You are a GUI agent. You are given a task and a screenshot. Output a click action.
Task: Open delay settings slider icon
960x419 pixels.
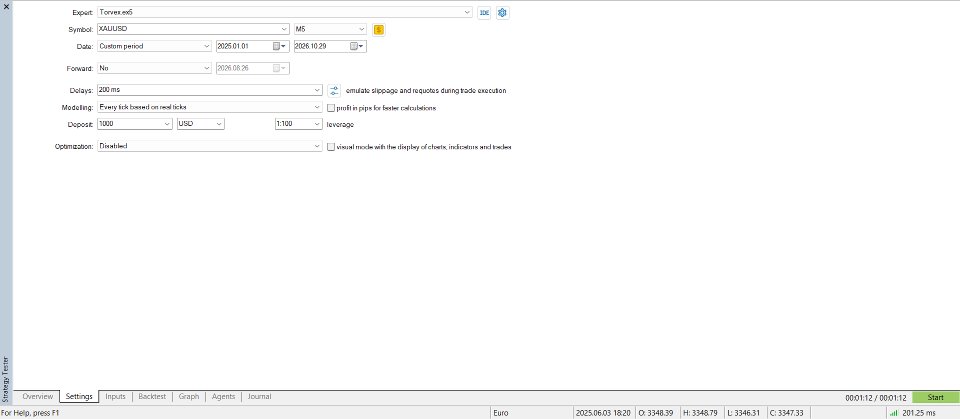[x=334, y=91]
